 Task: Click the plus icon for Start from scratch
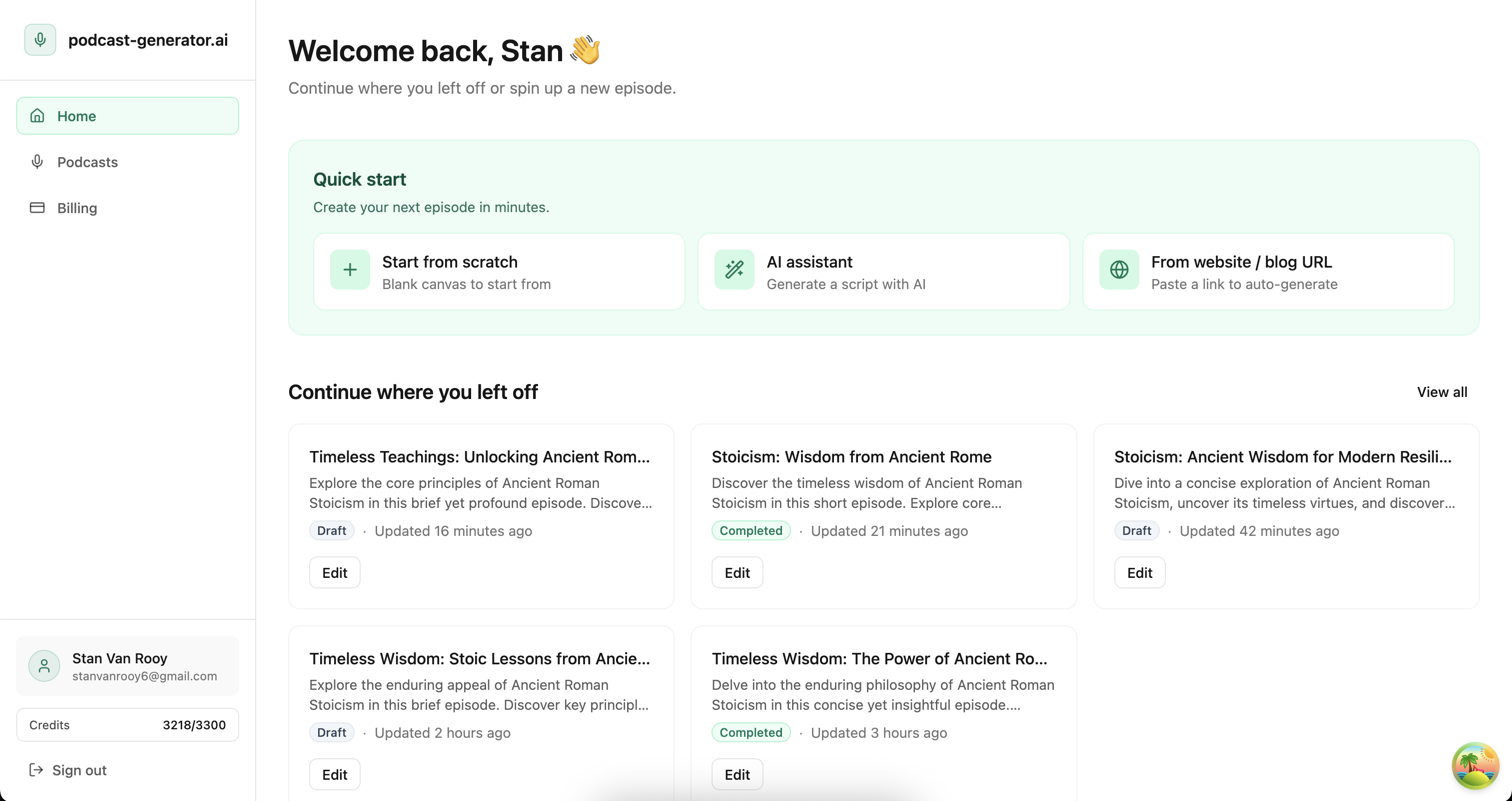[350, 270]
